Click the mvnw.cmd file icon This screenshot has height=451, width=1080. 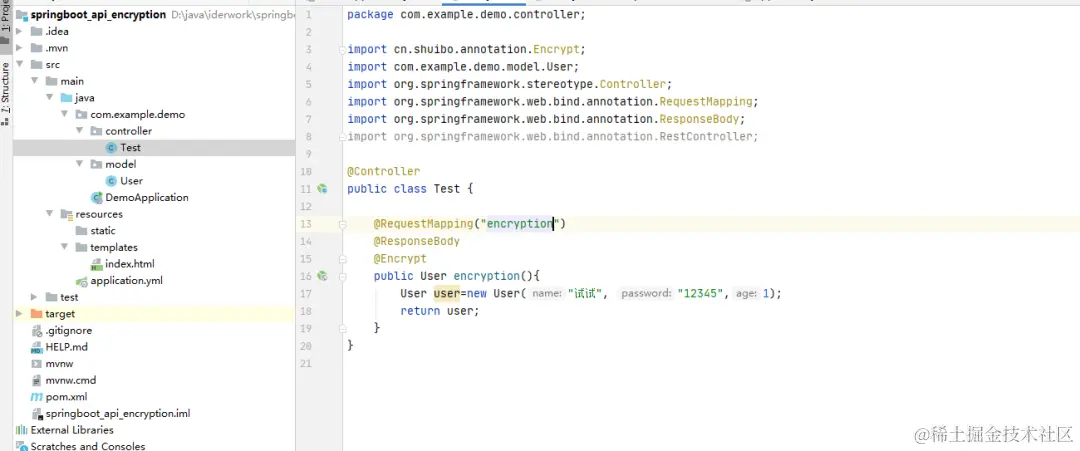[x=37, y=380]
